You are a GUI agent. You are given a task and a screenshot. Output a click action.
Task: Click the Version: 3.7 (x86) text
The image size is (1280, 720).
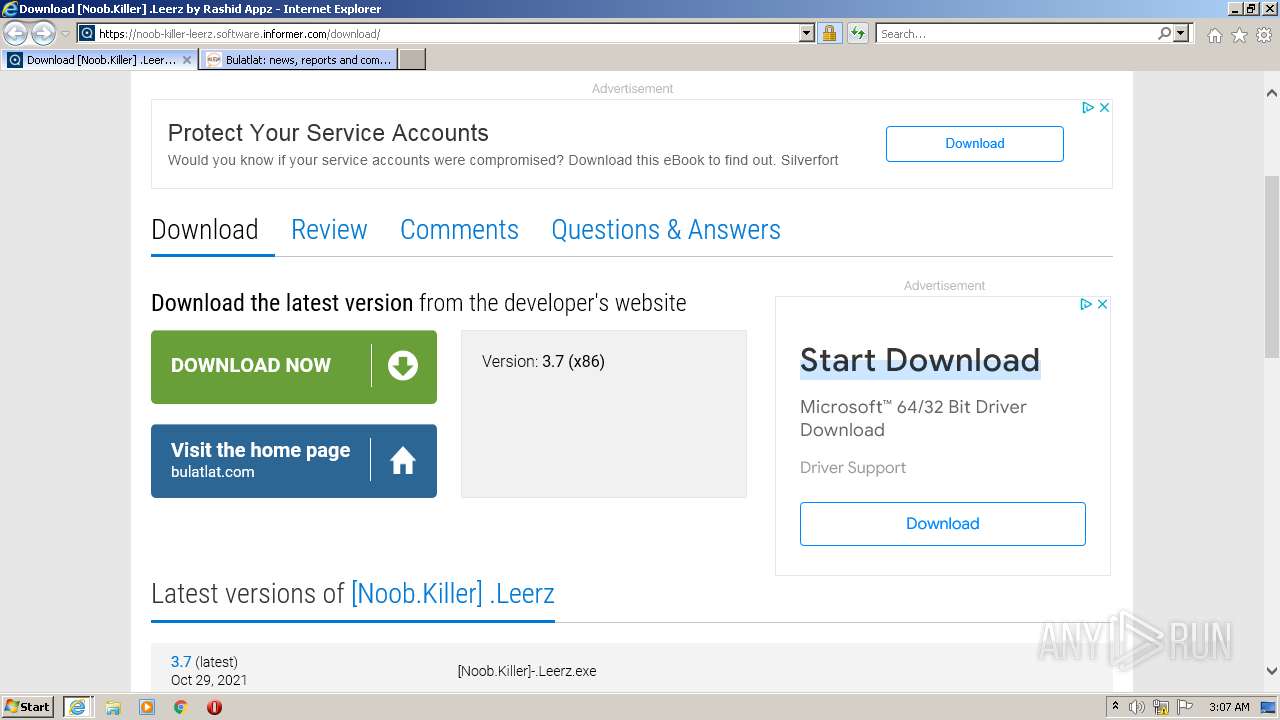pos(543,362)
